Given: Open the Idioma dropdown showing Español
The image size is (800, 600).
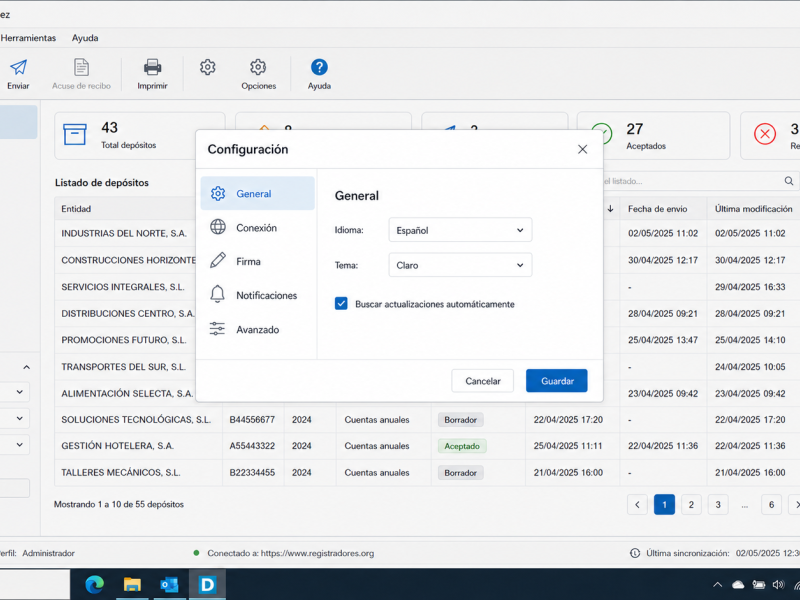Looking at the screenshot, I should pos(460,230).
